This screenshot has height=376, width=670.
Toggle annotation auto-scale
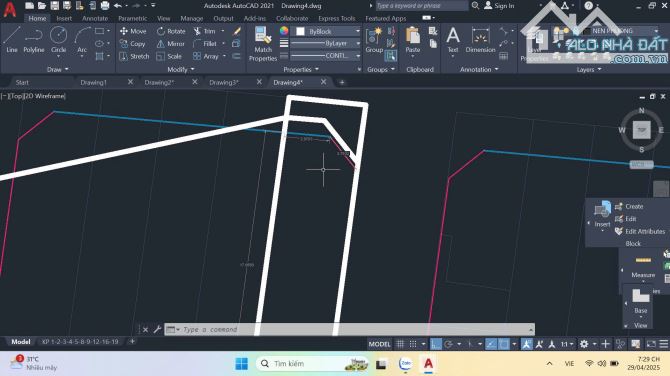click(539, 344)
